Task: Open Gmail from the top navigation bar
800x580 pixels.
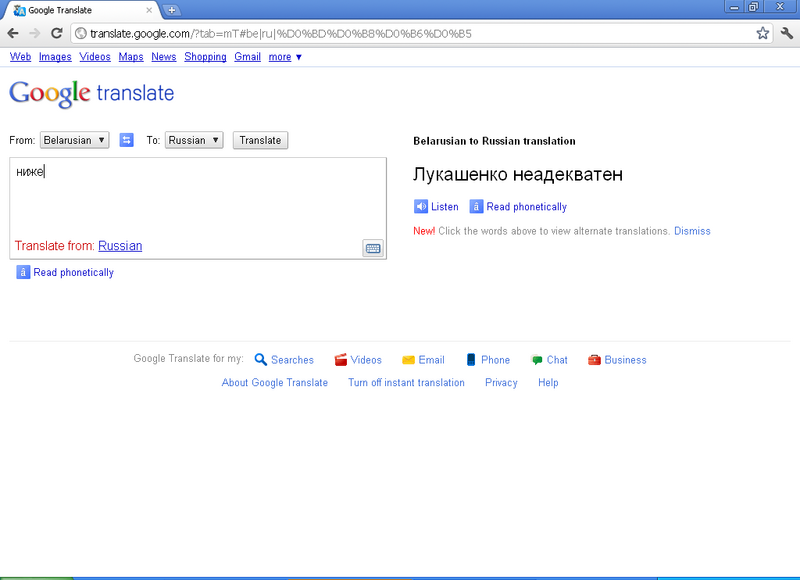Action: (x=247, y=57)
